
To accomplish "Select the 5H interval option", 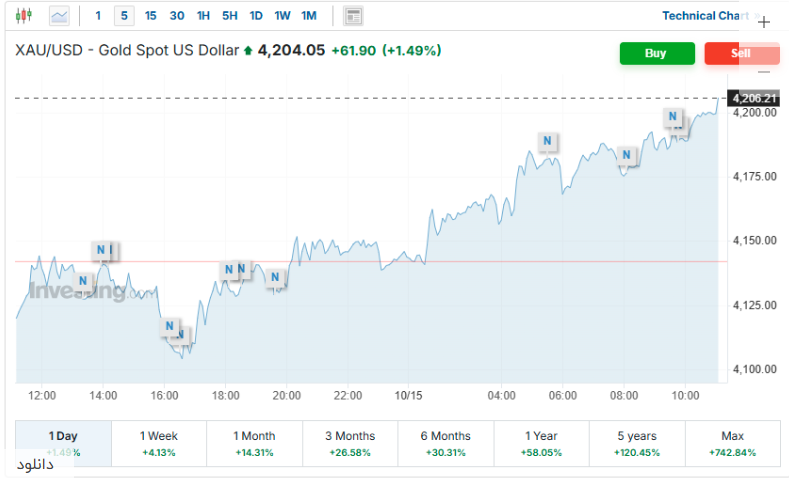I will pos(230,16).
